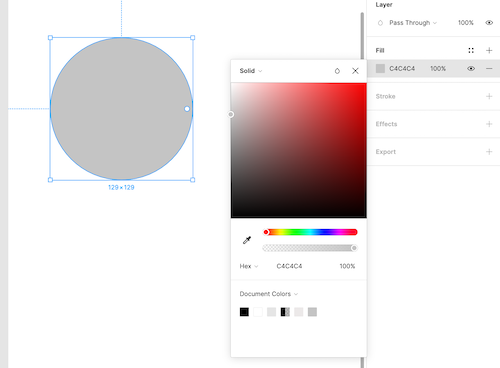
Task: Toggle layer visibility eye icon
Action: point(489,23)
